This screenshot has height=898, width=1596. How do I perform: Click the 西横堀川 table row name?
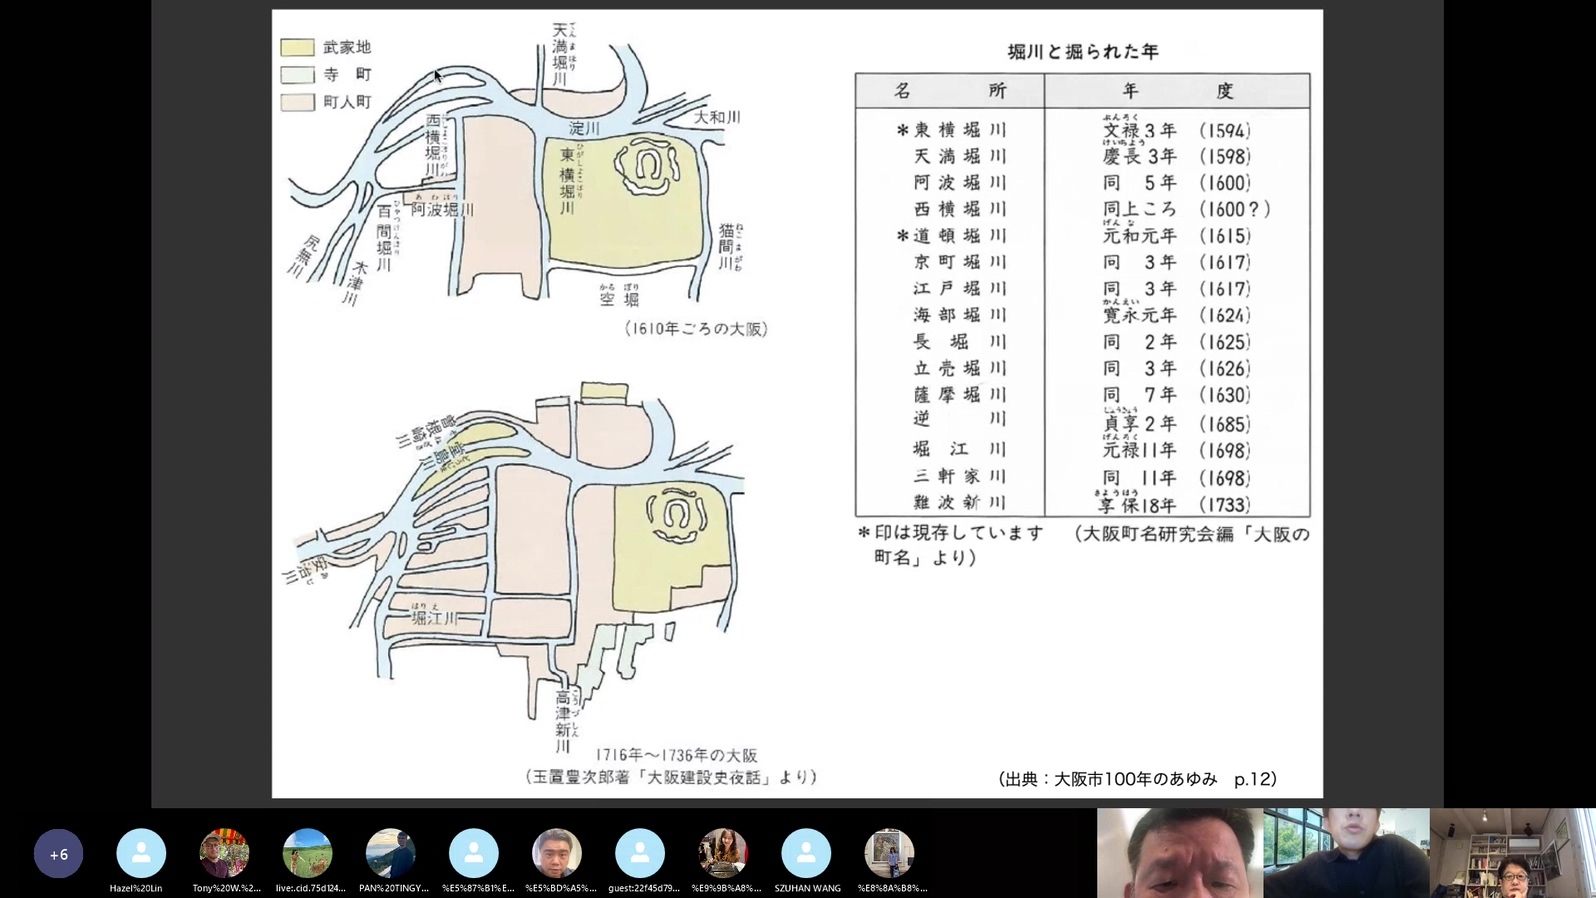pyautogui.click(x=960, y=209)
